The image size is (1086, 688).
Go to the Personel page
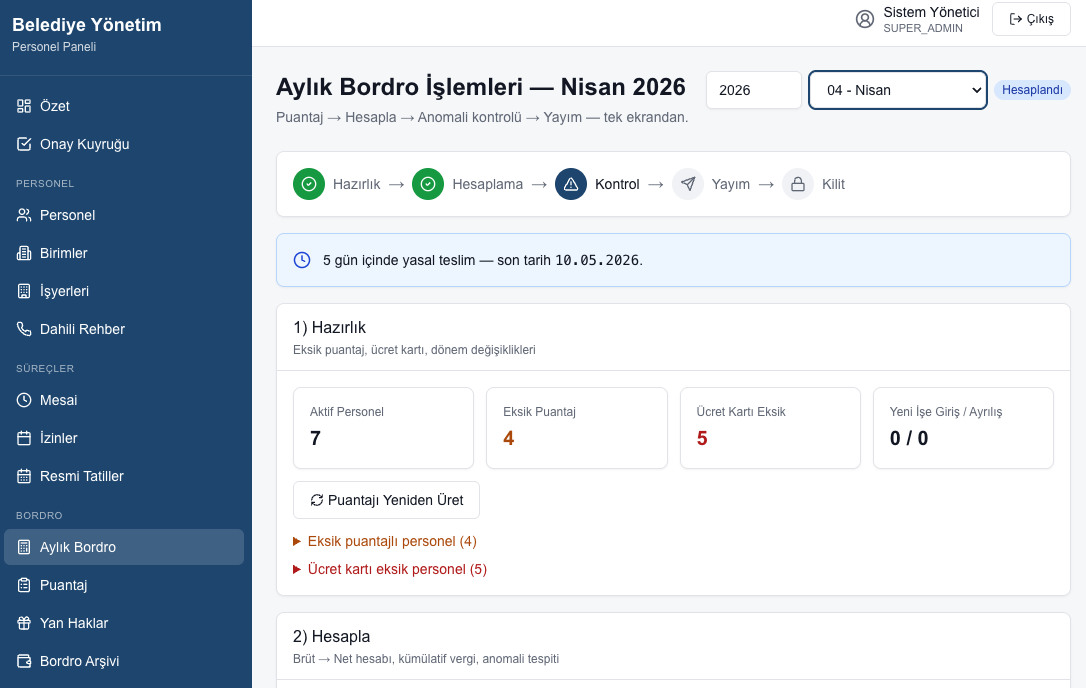coord(124,215)
